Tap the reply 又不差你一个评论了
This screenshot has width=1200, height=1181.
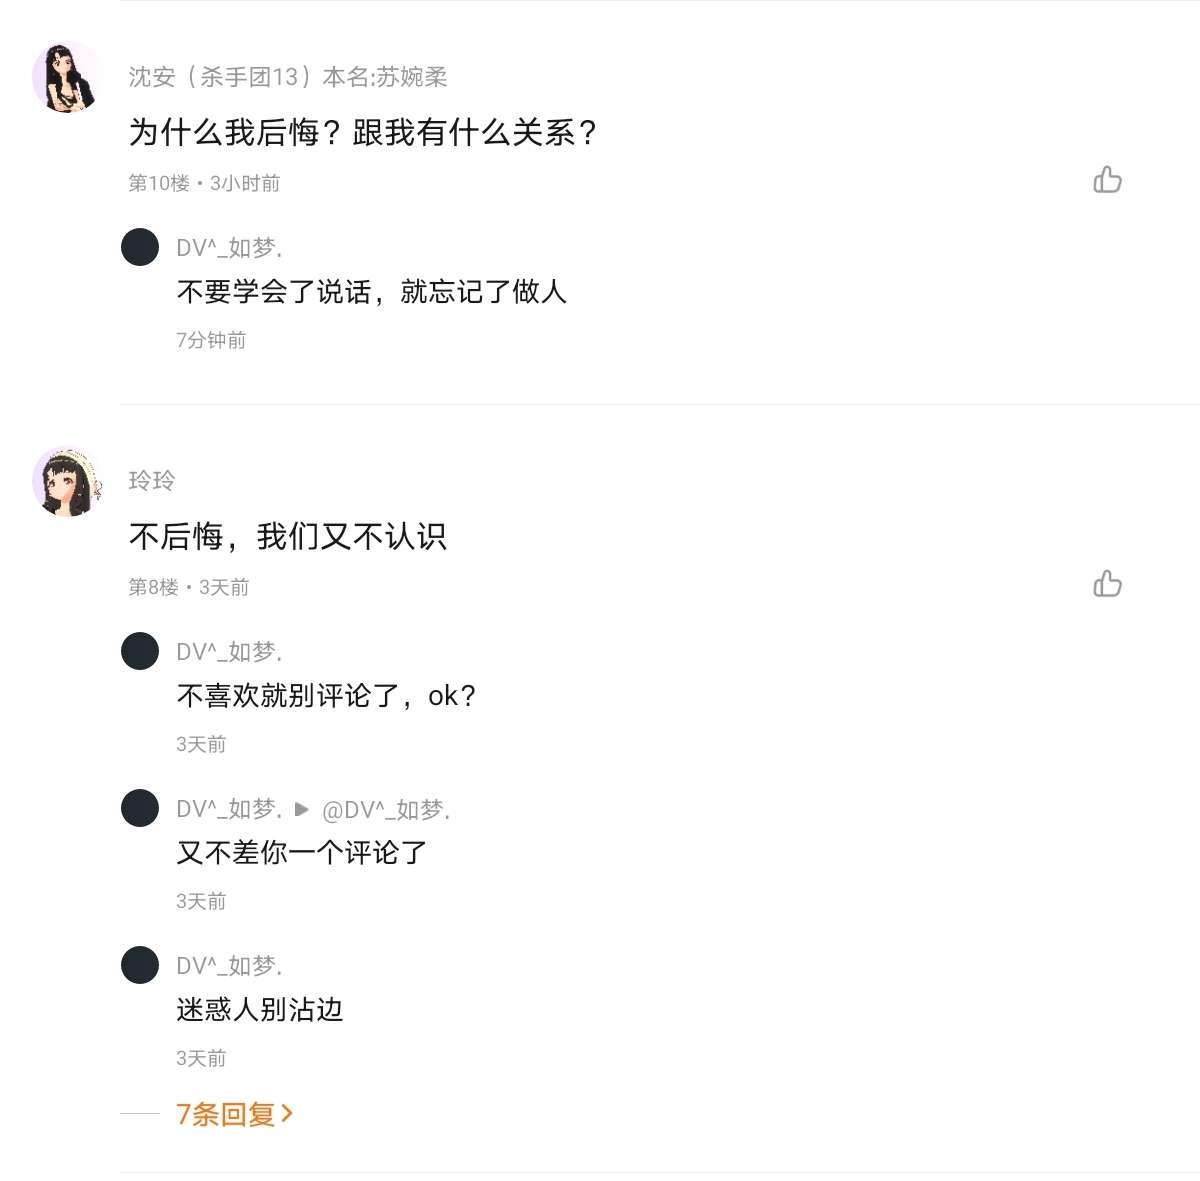(x=301, y=853)
